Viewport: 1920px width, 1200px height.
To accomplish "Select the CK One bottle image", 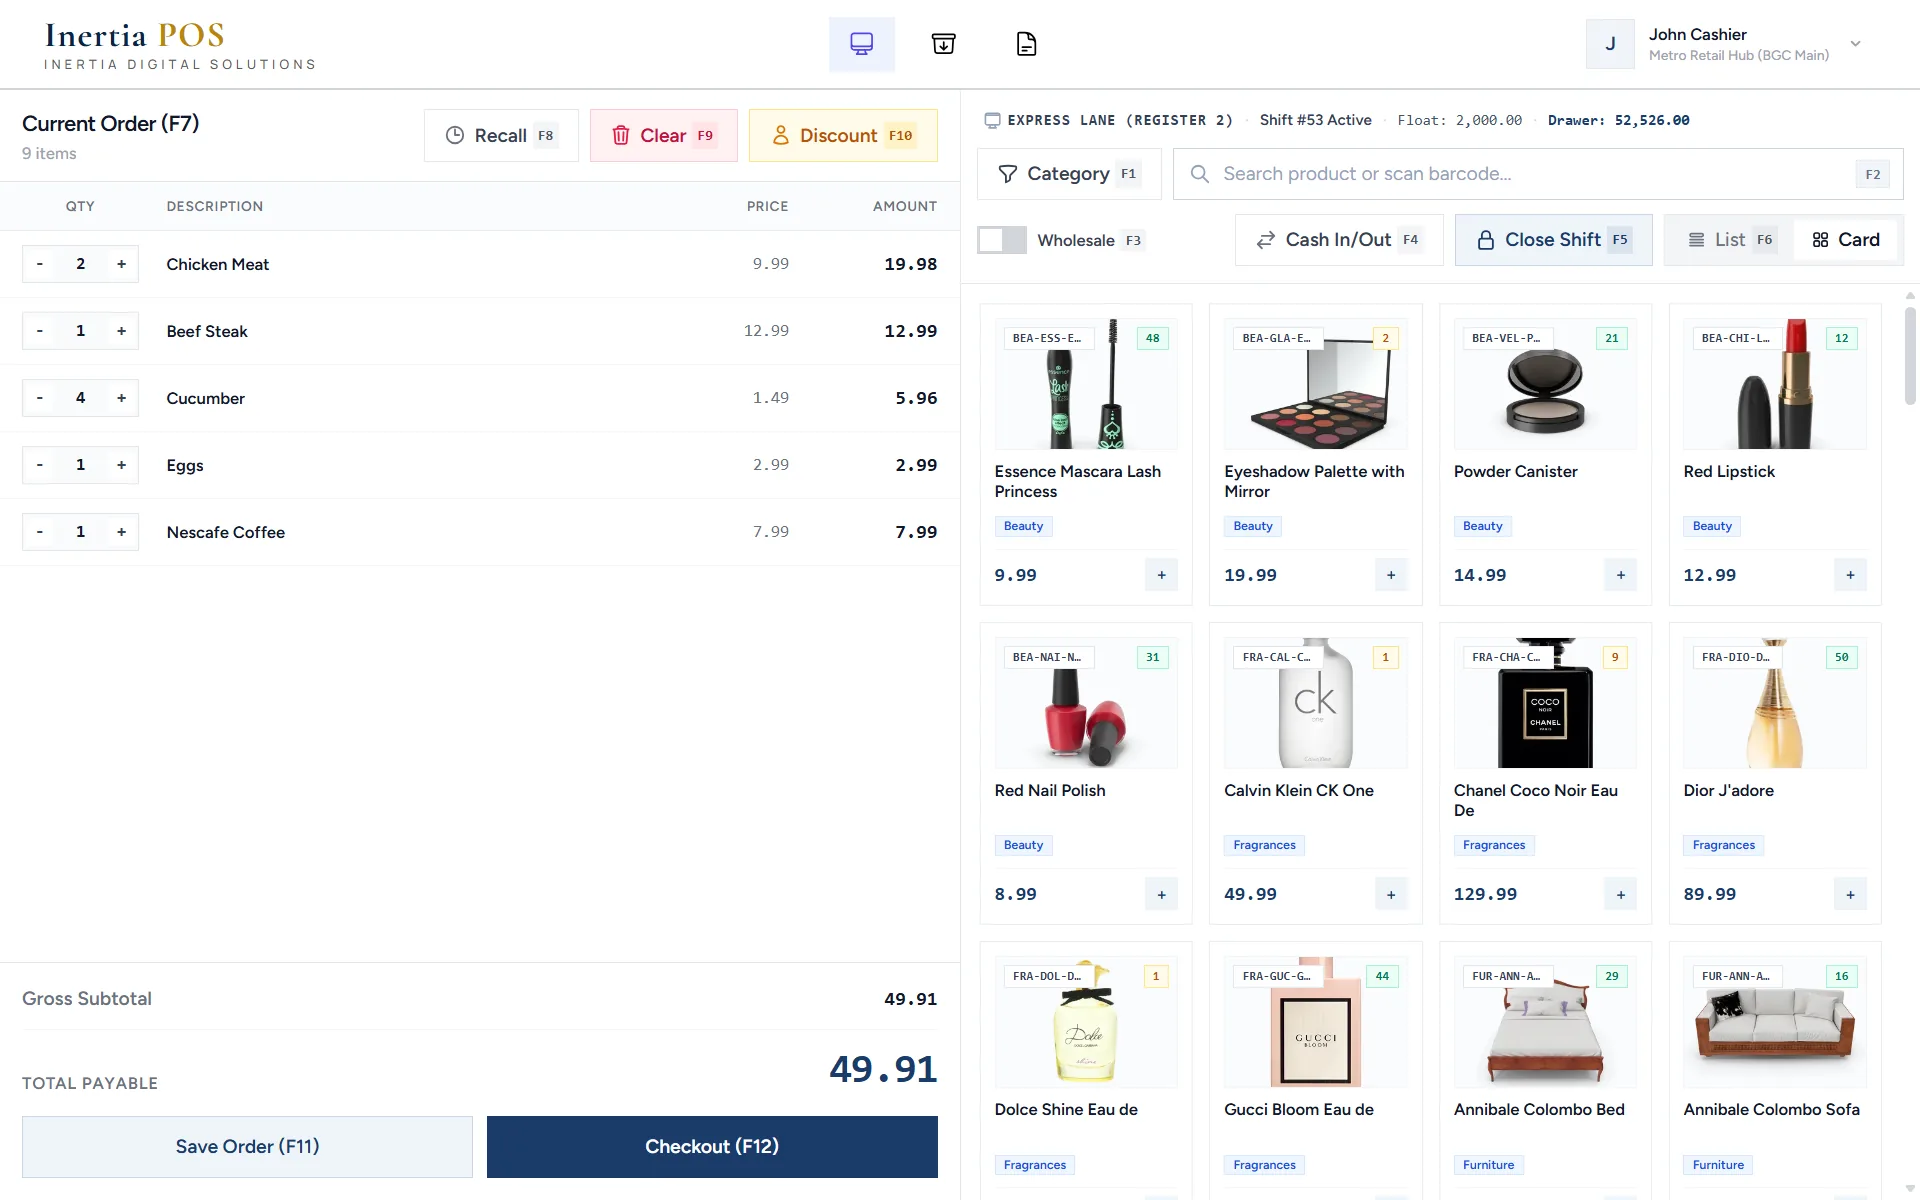I will [x=1316, y=703].
